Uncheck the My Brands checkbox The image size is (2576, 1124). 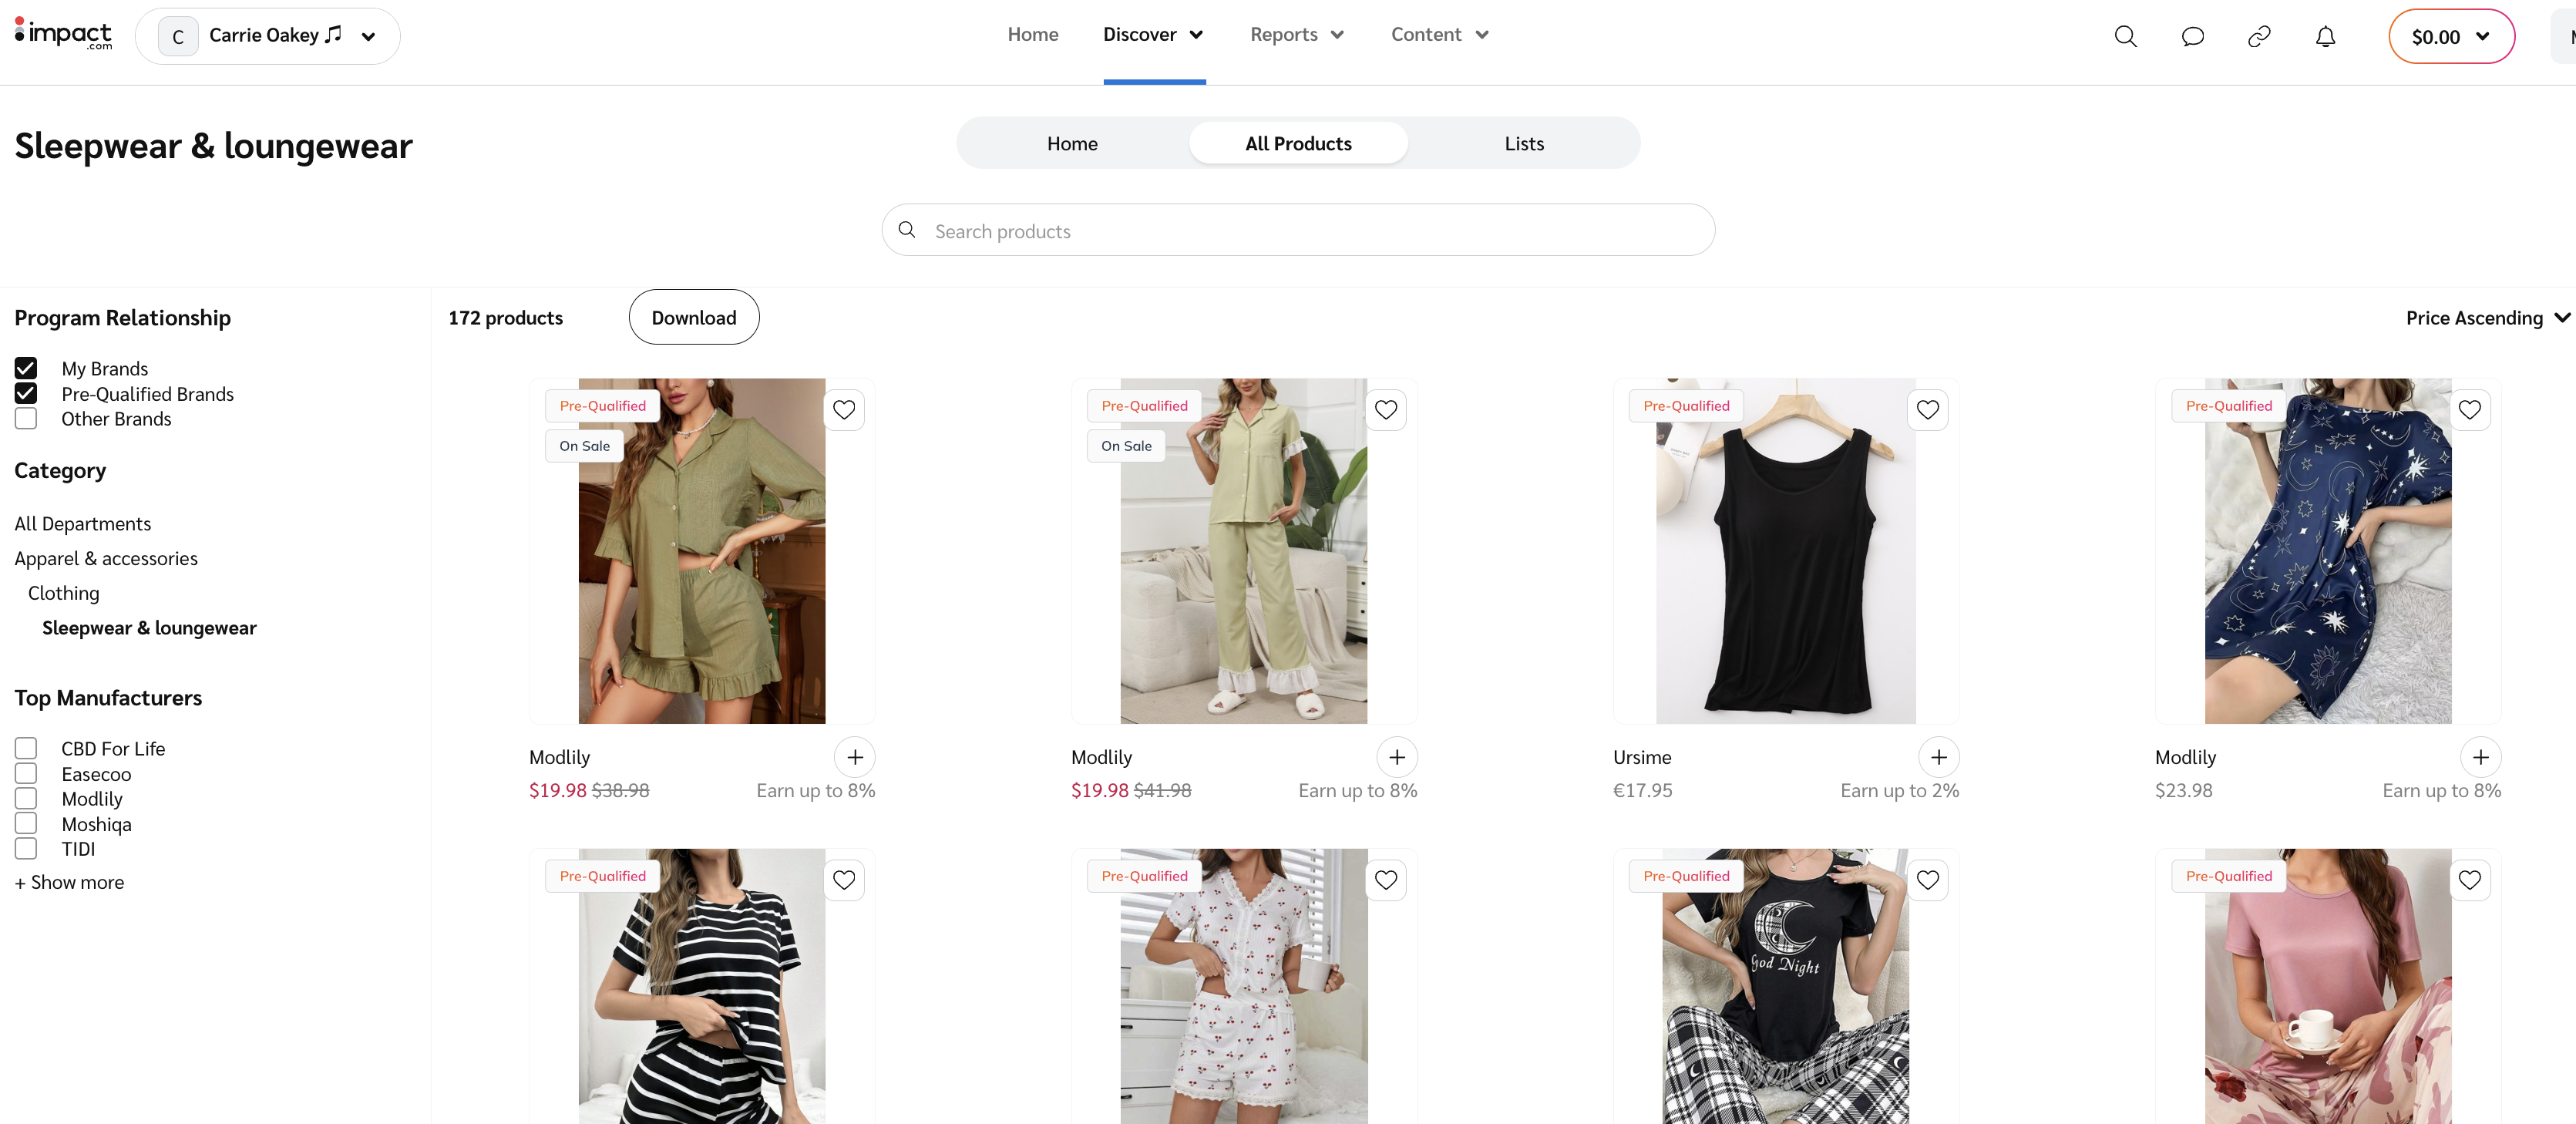[x=26, y=368]
